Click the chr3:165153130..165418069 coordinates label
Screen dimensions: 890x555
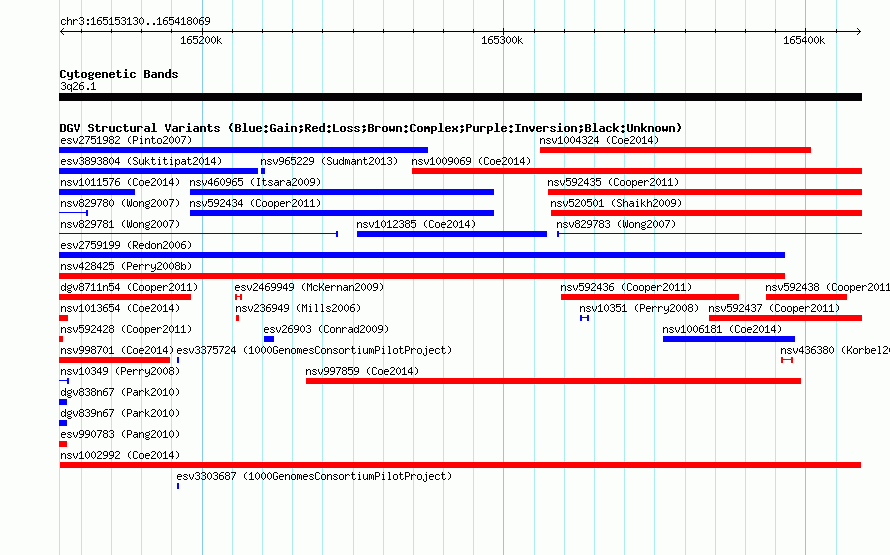pos(135,21)
